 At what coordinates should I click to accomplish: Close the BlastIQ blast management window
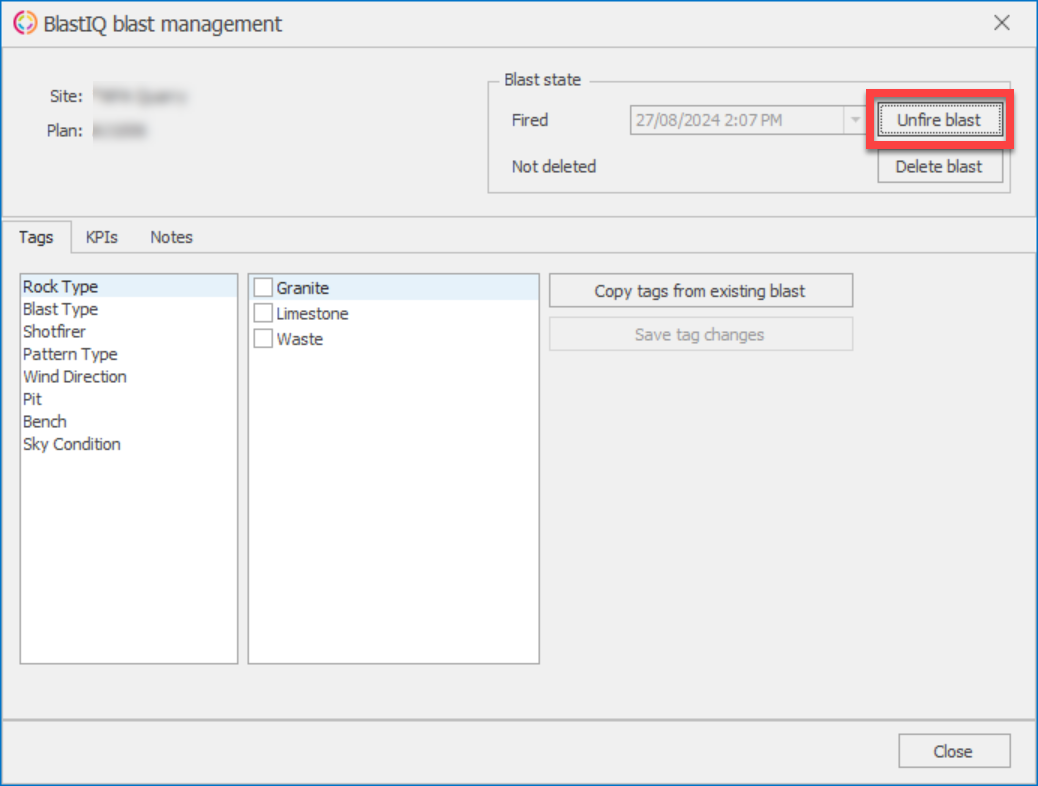(x=1002, y=23)
